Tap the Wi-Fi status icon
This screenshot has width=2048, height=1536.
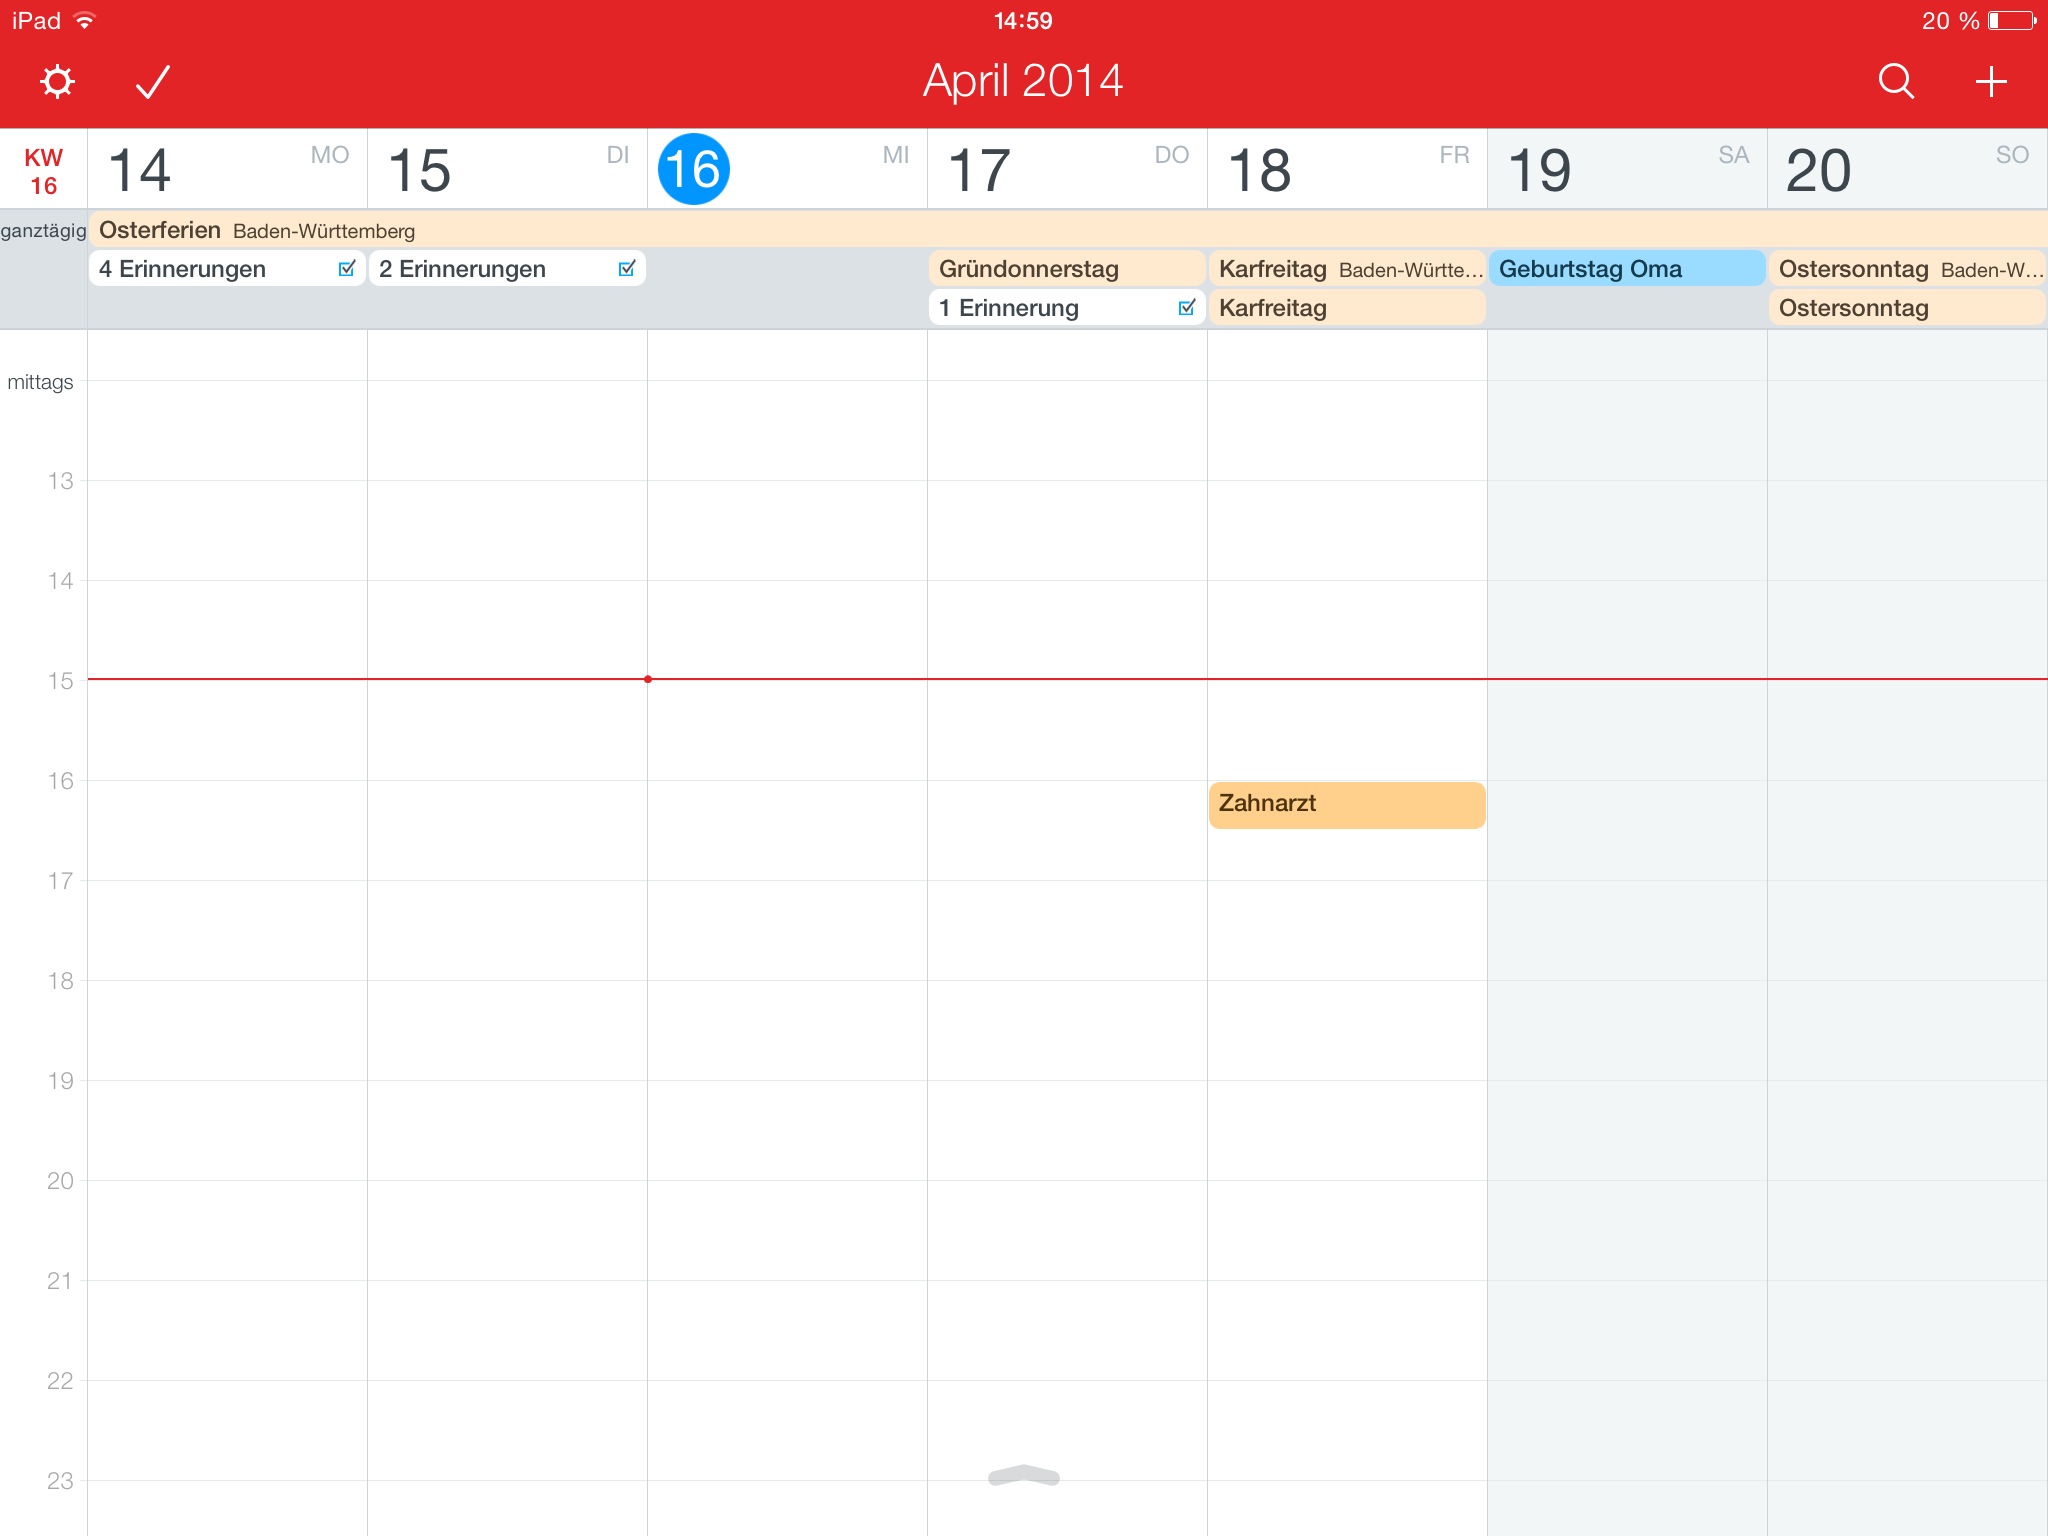[x=85, y=21]
